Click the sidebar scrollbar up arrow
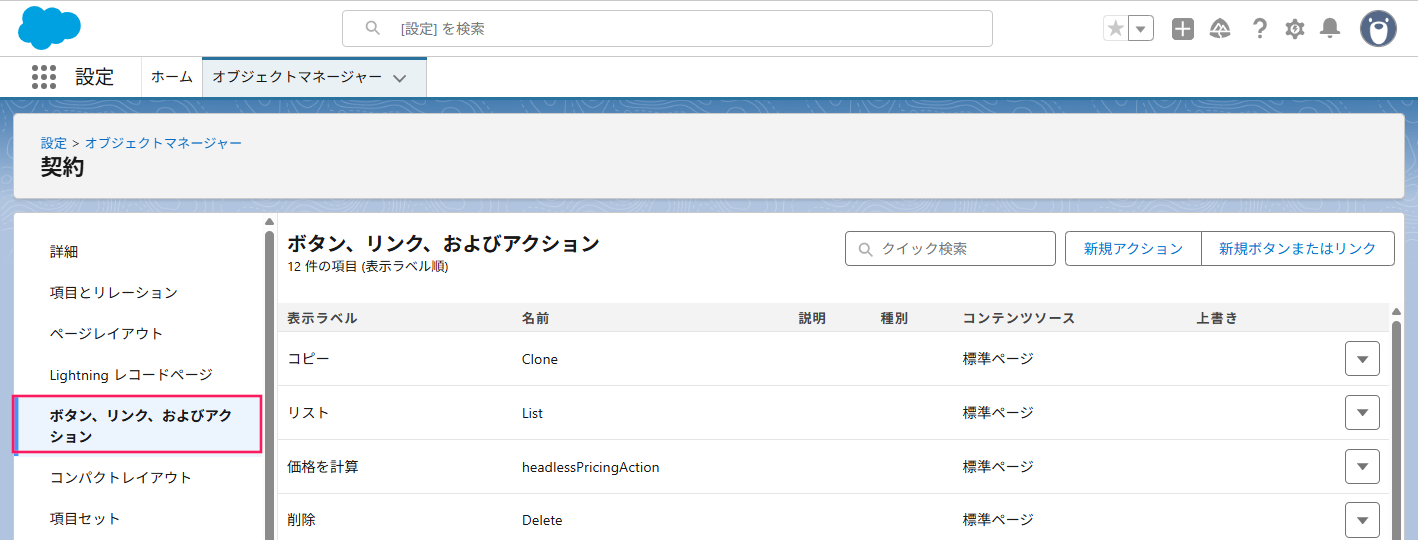 tap(269, 221)
